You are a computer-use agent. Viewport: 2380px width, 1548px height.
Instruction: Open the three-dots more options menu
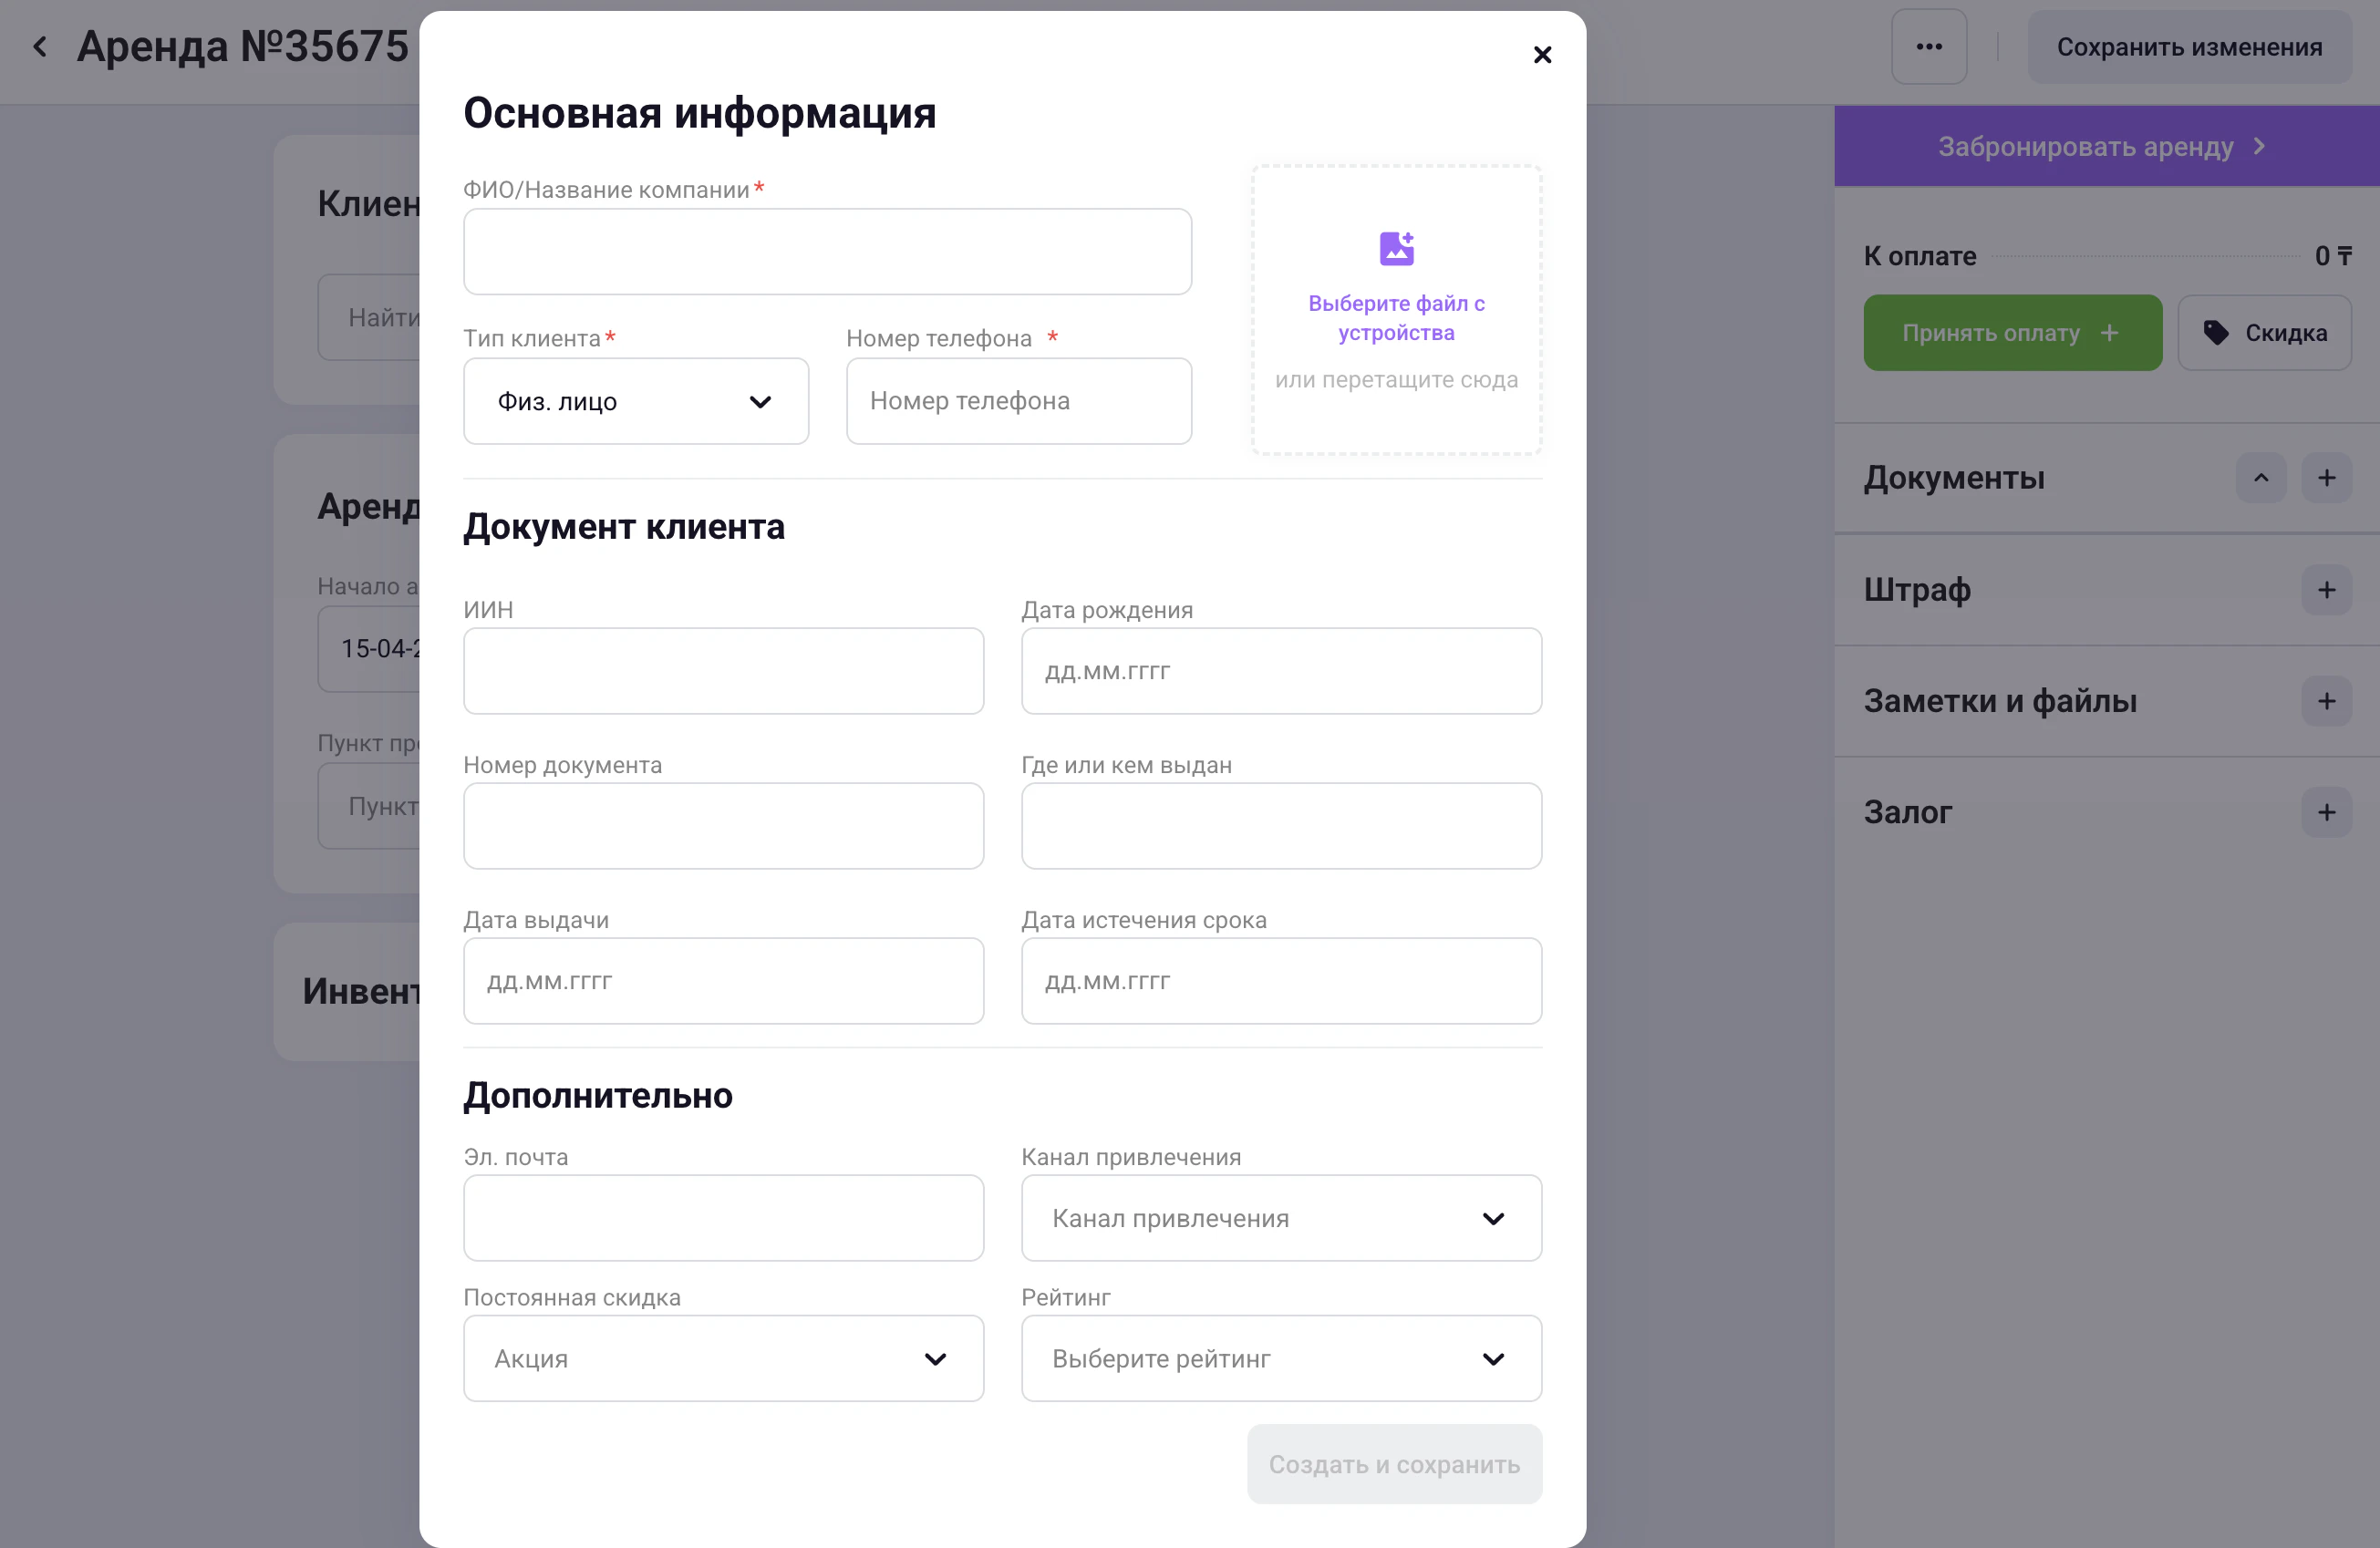(1928, 47)
